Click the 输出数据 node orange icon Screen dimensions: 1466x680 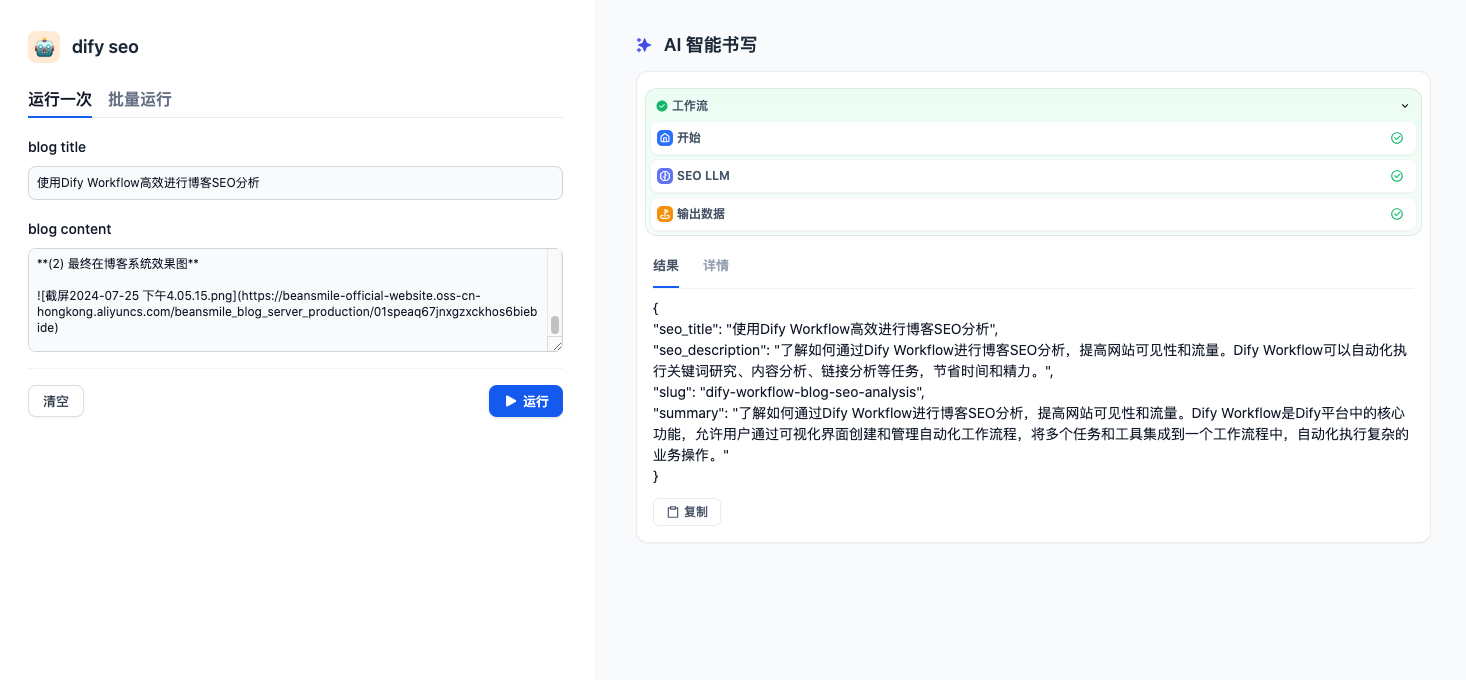pyautogui.click(x=665, y=214)
